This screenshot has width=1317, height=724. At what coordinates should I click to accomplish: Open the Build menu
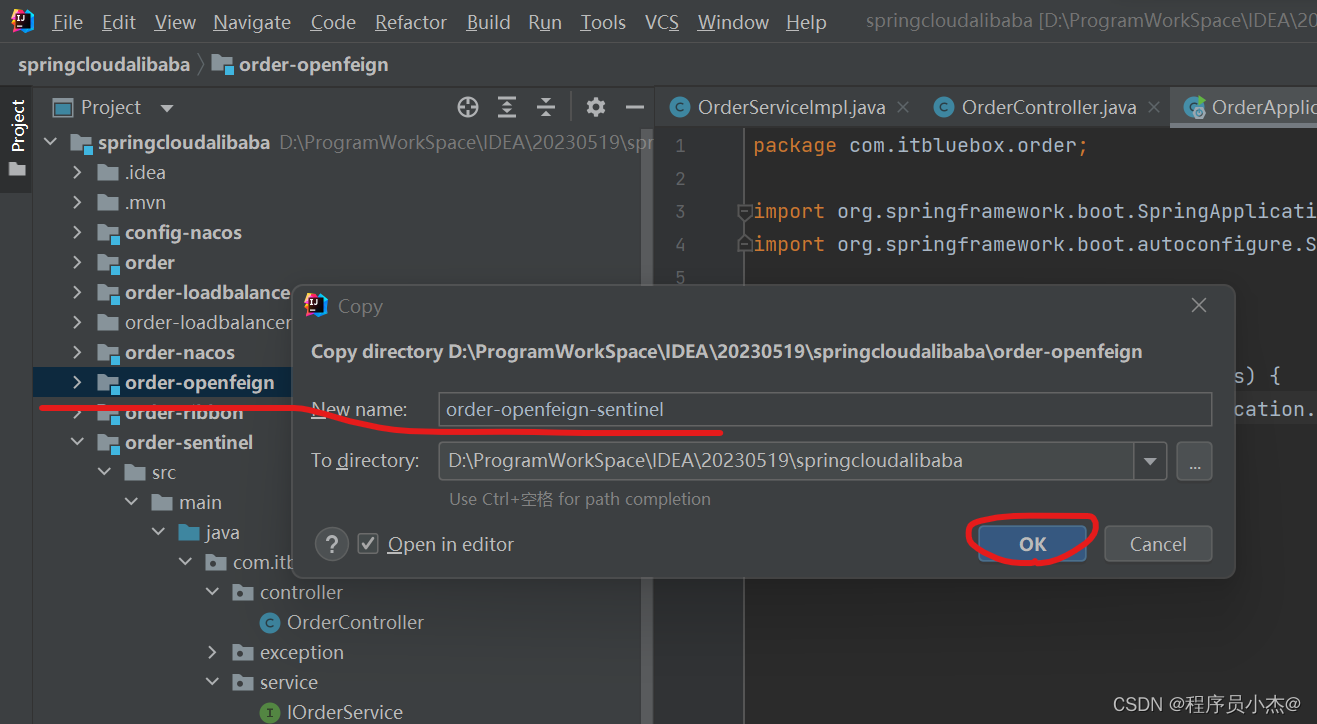[488, 22]
